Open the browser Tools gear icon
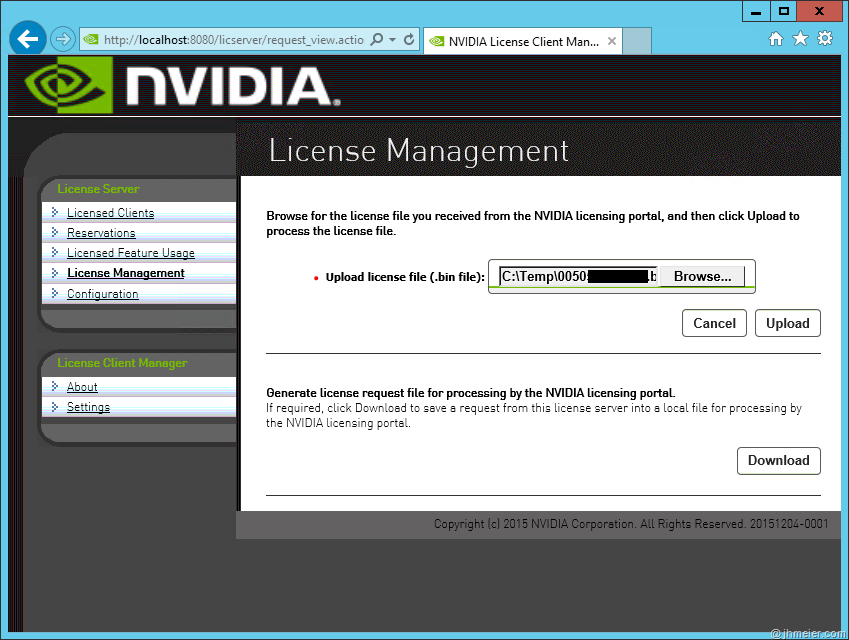The width and height of the screenshot is (849, 640). (x=824, y=39)
